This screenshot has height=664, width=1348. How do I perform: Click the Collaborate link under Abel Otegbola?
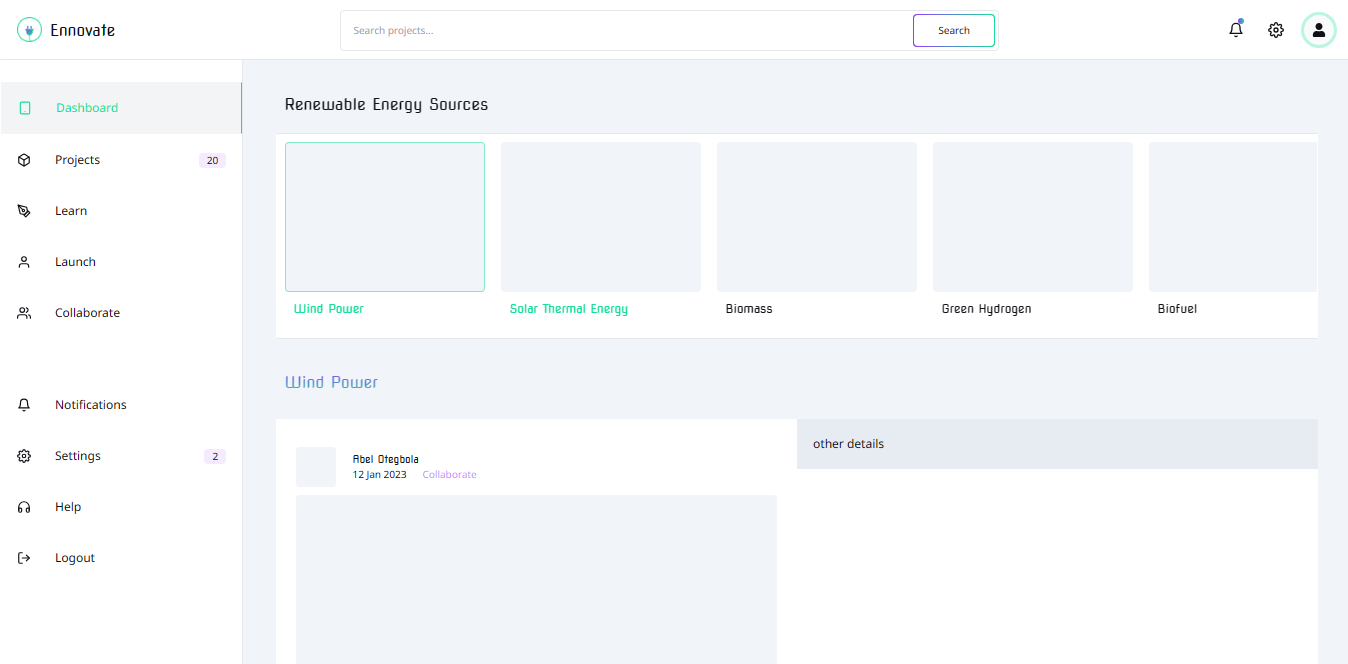point(449,475)
